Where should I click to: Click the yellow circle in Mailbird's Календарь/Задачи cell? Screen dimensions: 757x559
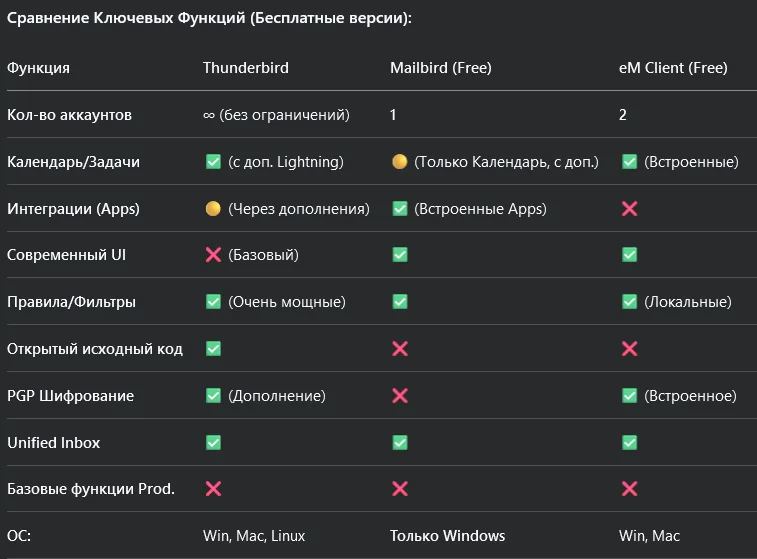click(x=400, y=162)
